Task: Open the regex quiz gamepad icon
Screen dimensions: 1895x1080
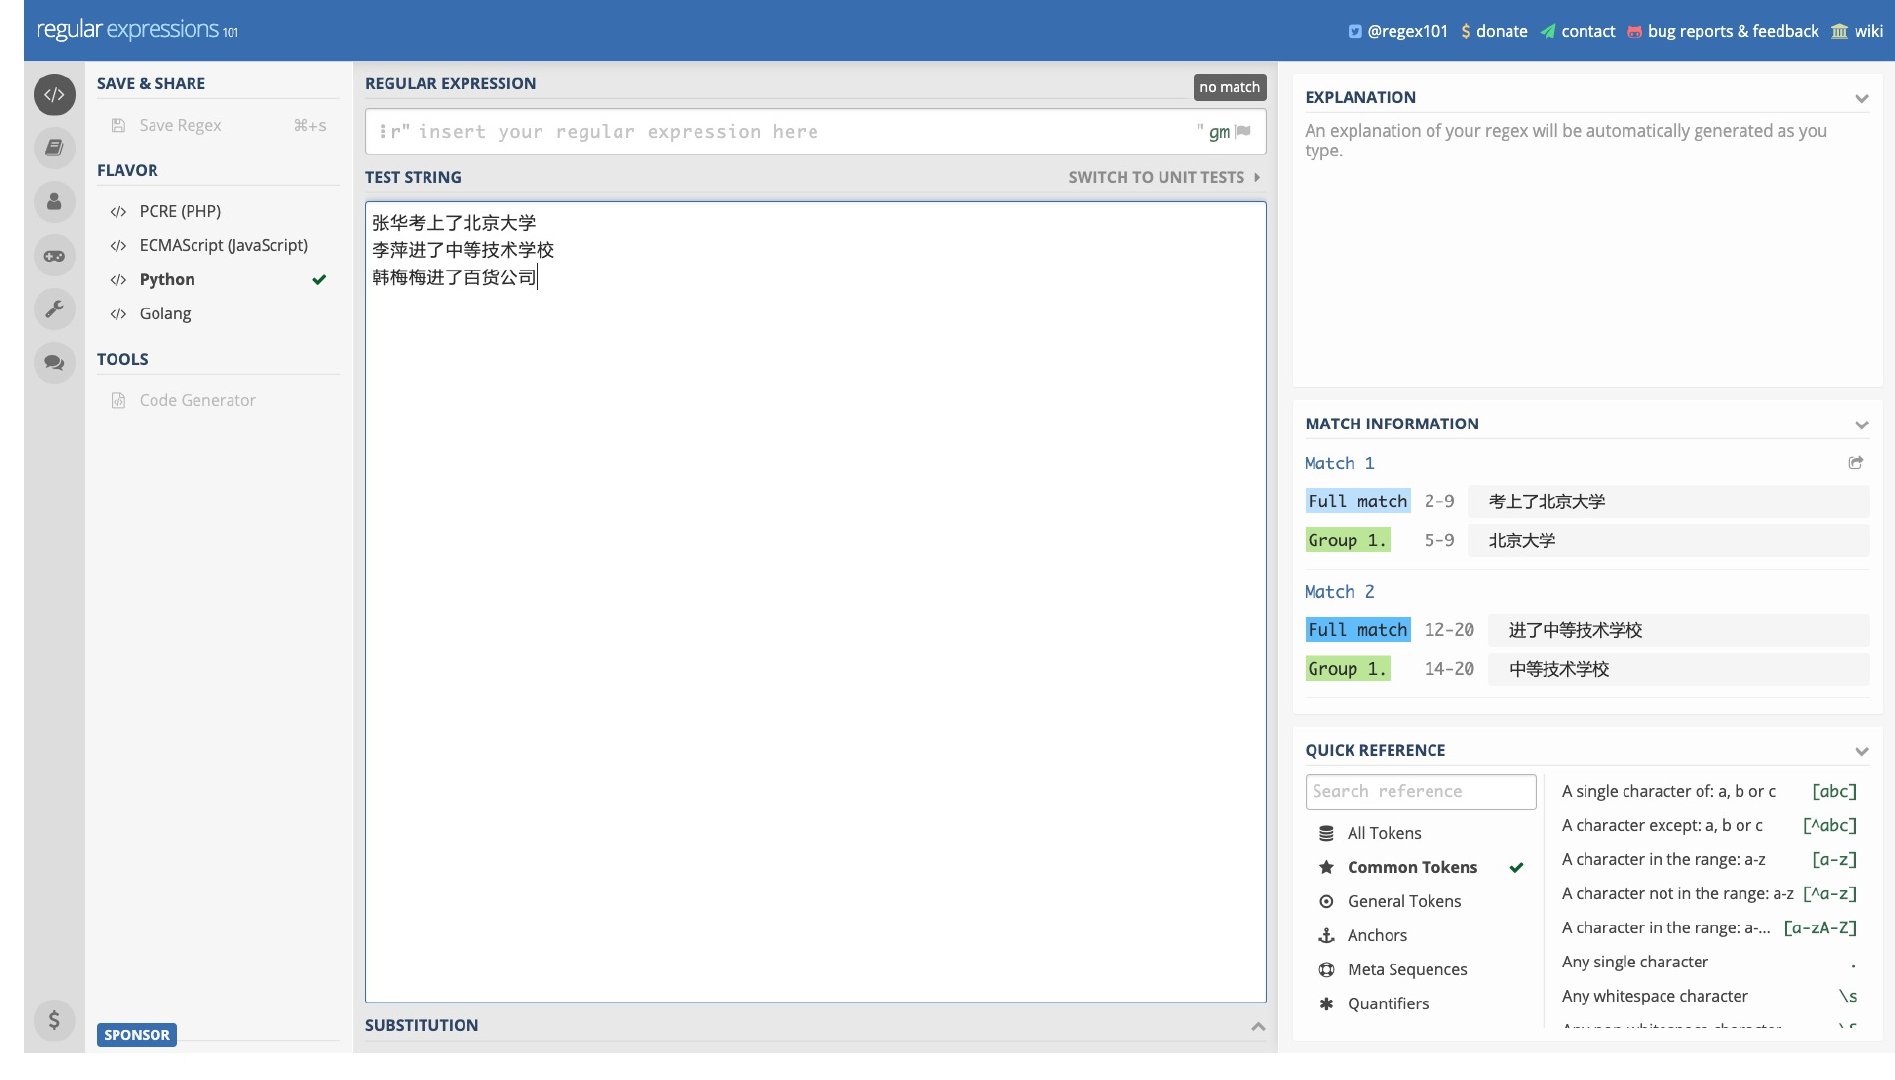Action: (x=54, y=256)
